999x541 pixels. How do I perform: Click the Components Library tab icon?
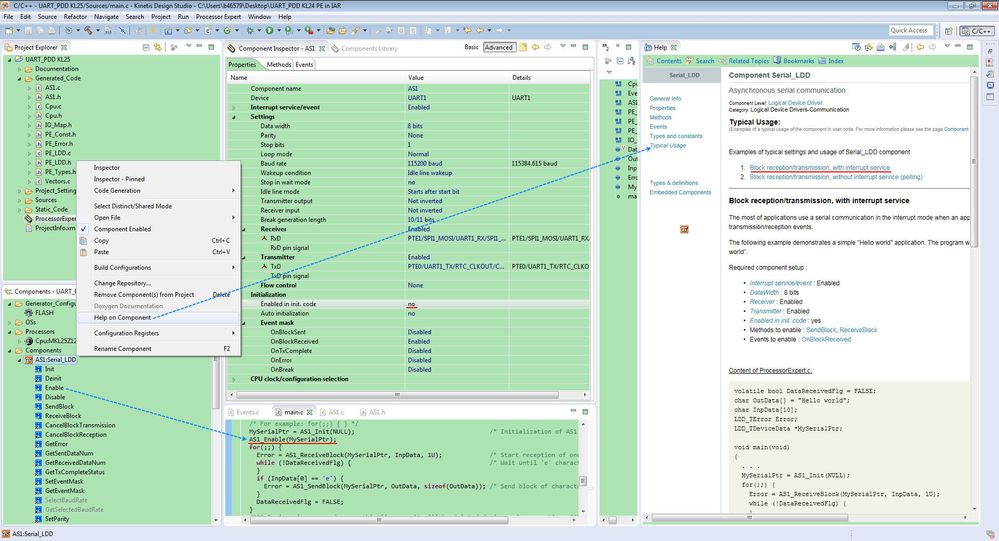pos(335,48)
